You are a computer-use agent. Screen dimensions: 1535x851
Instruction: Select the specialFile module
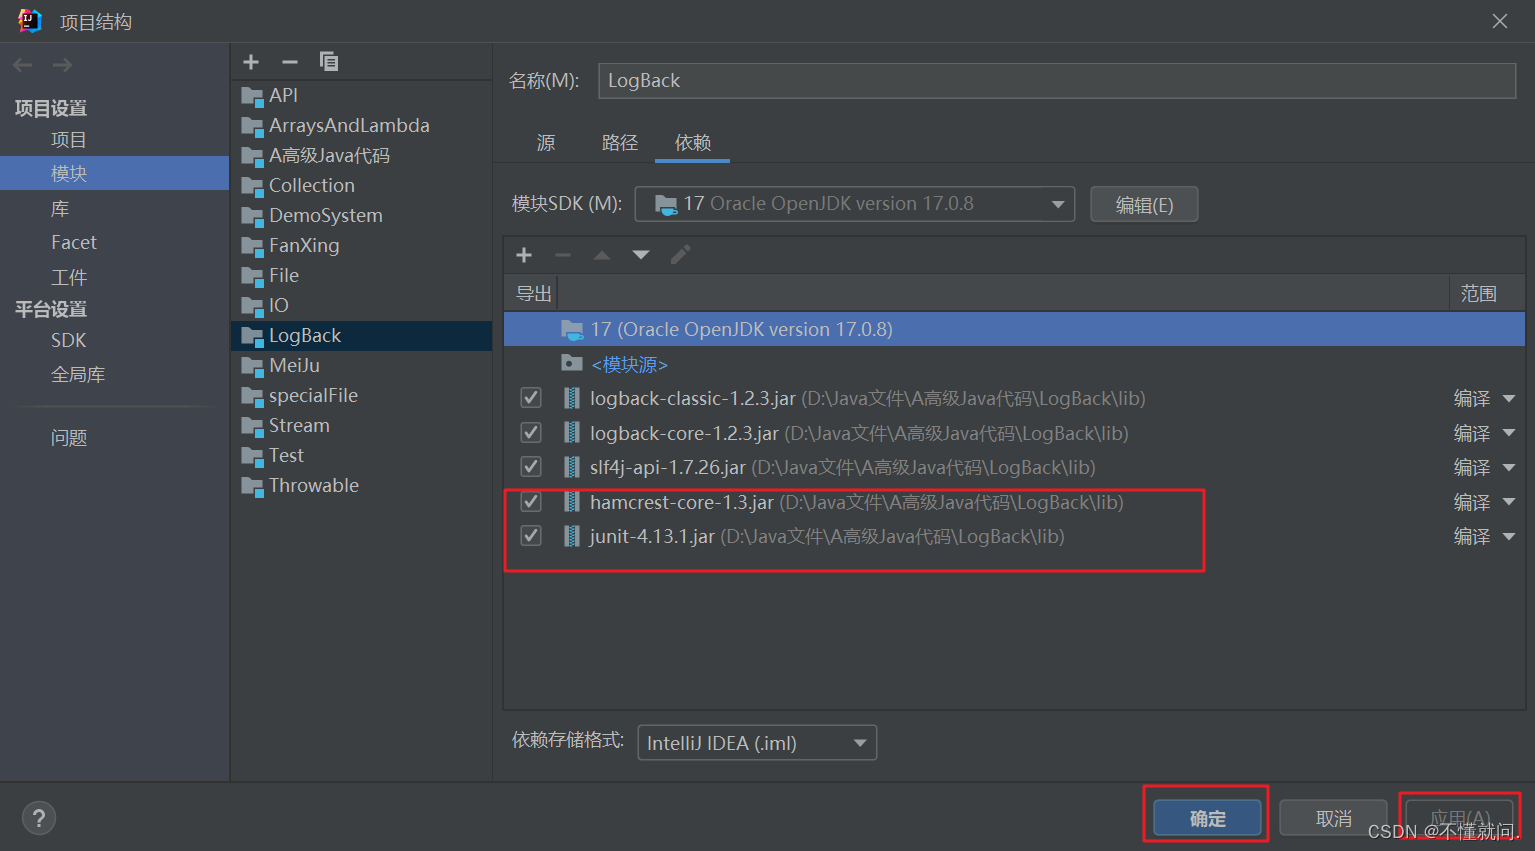(361, 396)
